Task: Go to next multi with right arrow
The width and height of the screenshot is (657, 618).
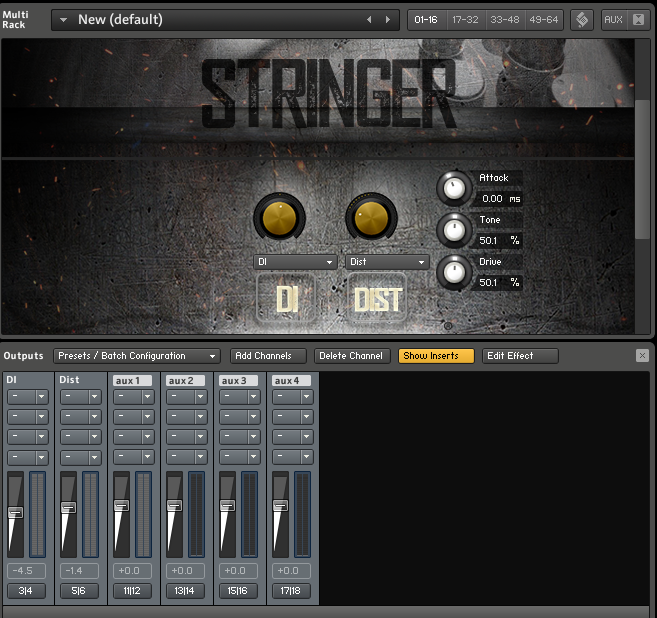Action: point(388,20)
